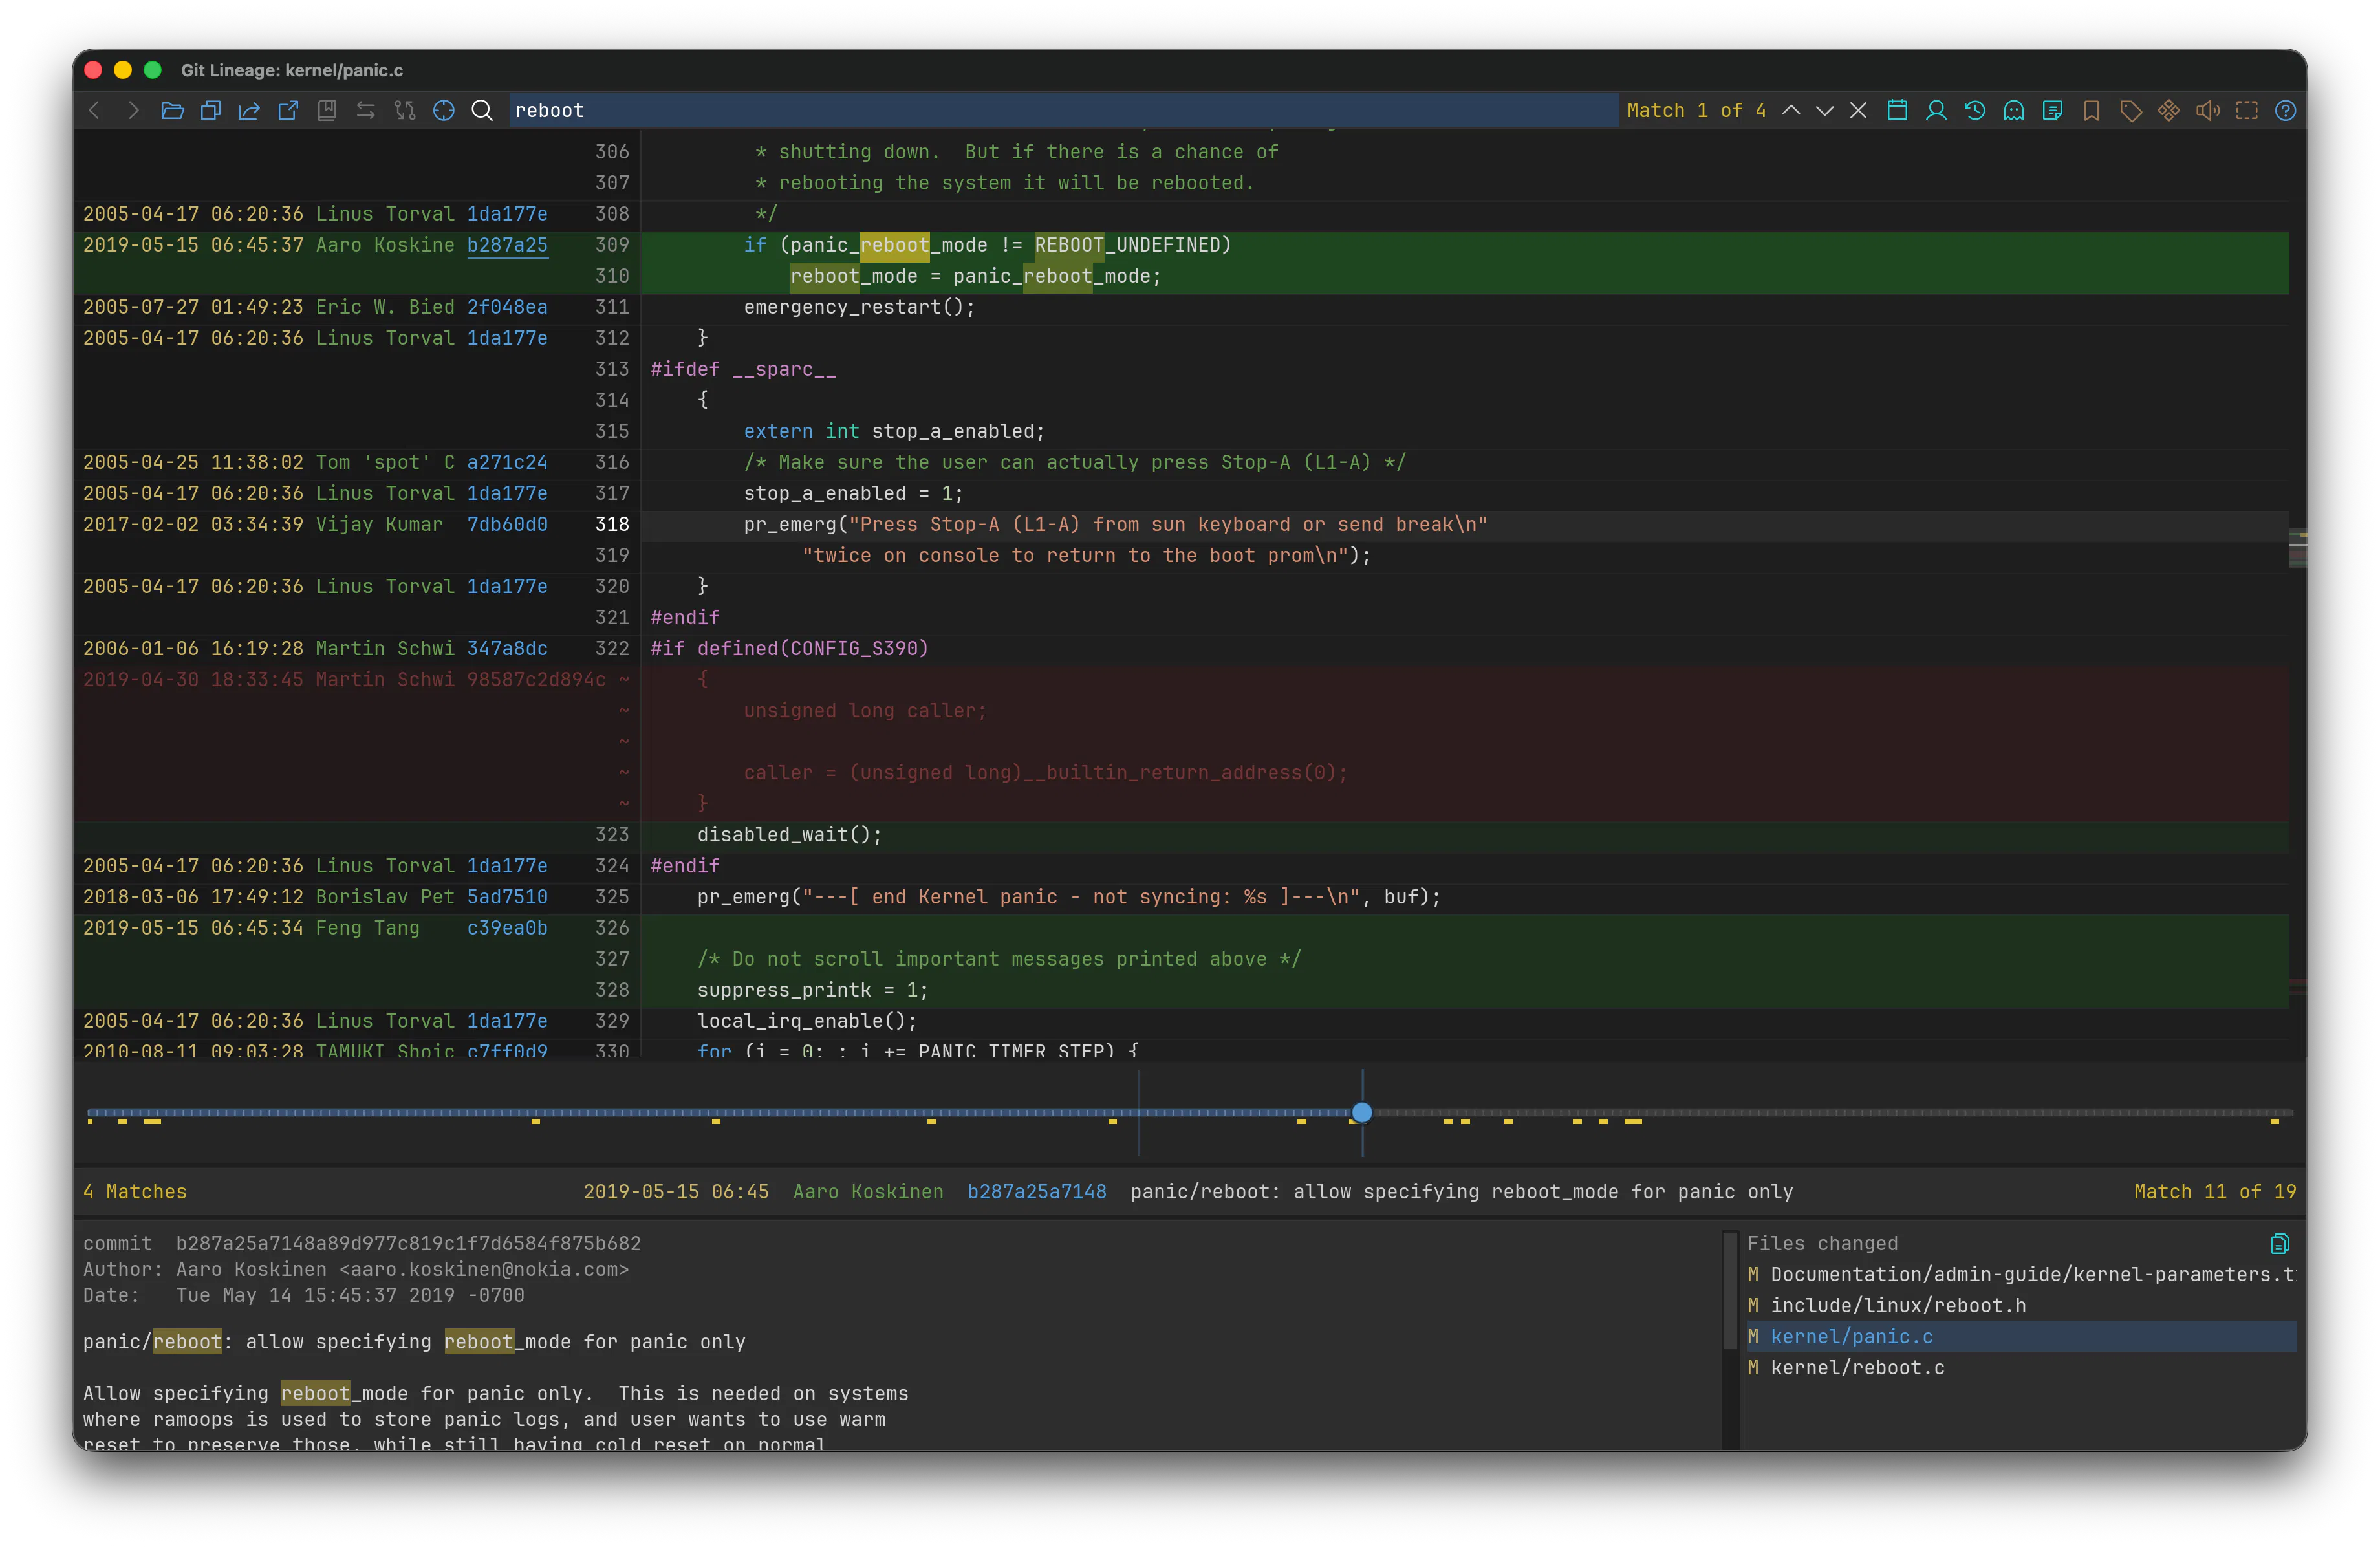Open commit hash b287a25 link on line 309

507,245
